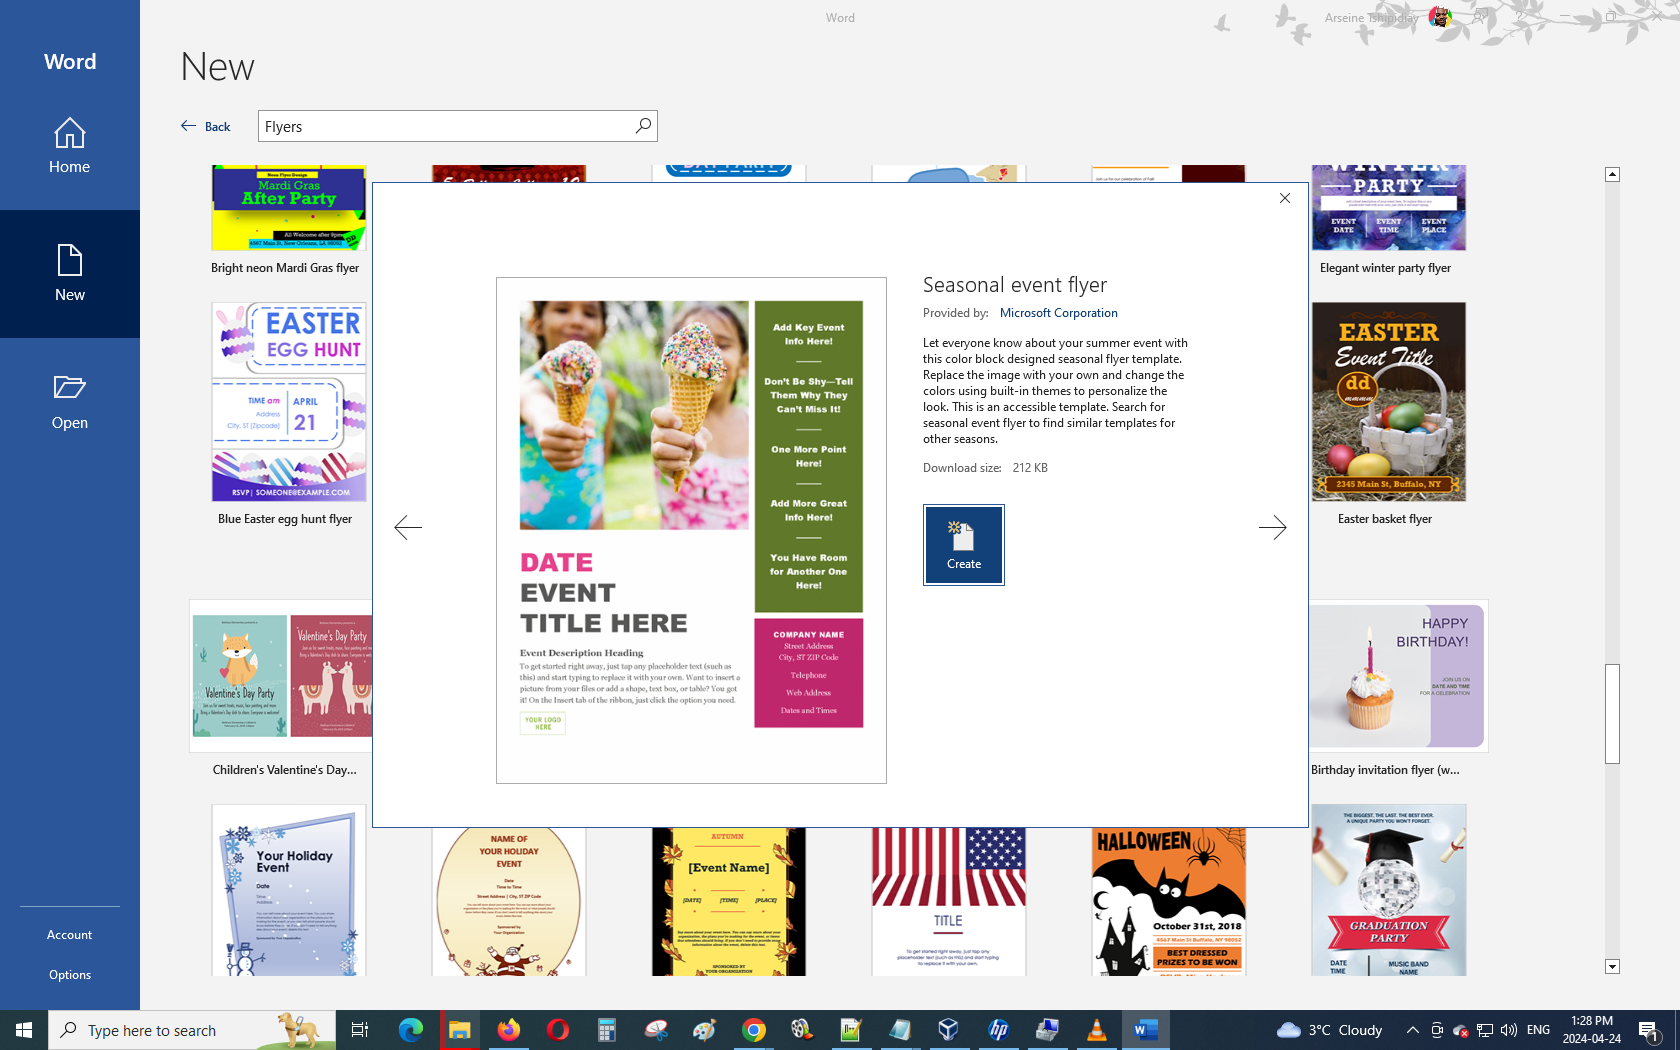
Task: Launch VLC media player from taskbar
Action: coord(1096,1030)
